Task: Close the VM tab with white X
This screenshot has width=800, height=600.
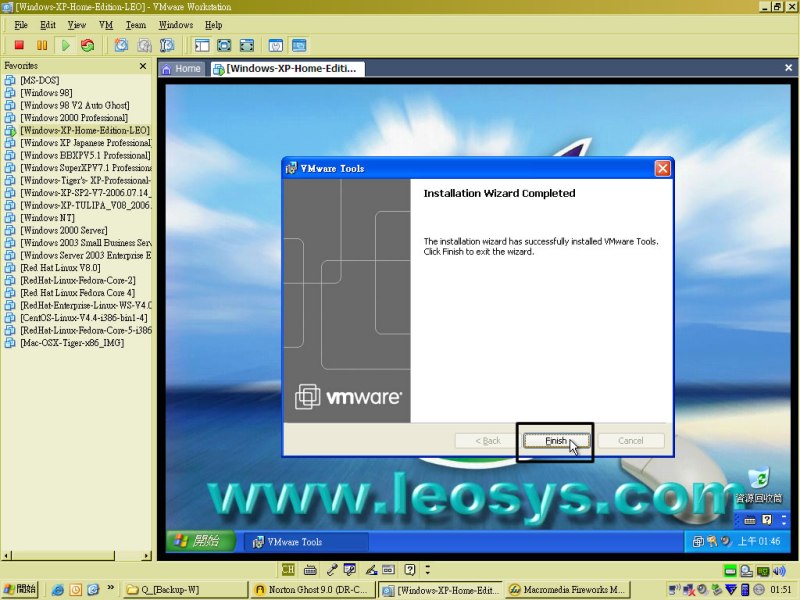Action: [x=788, y=68]
